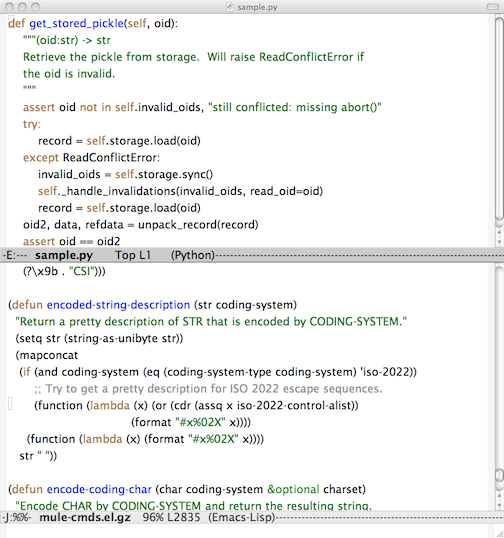Click the string "still conflicted: missing abort()"

point(295,107)
